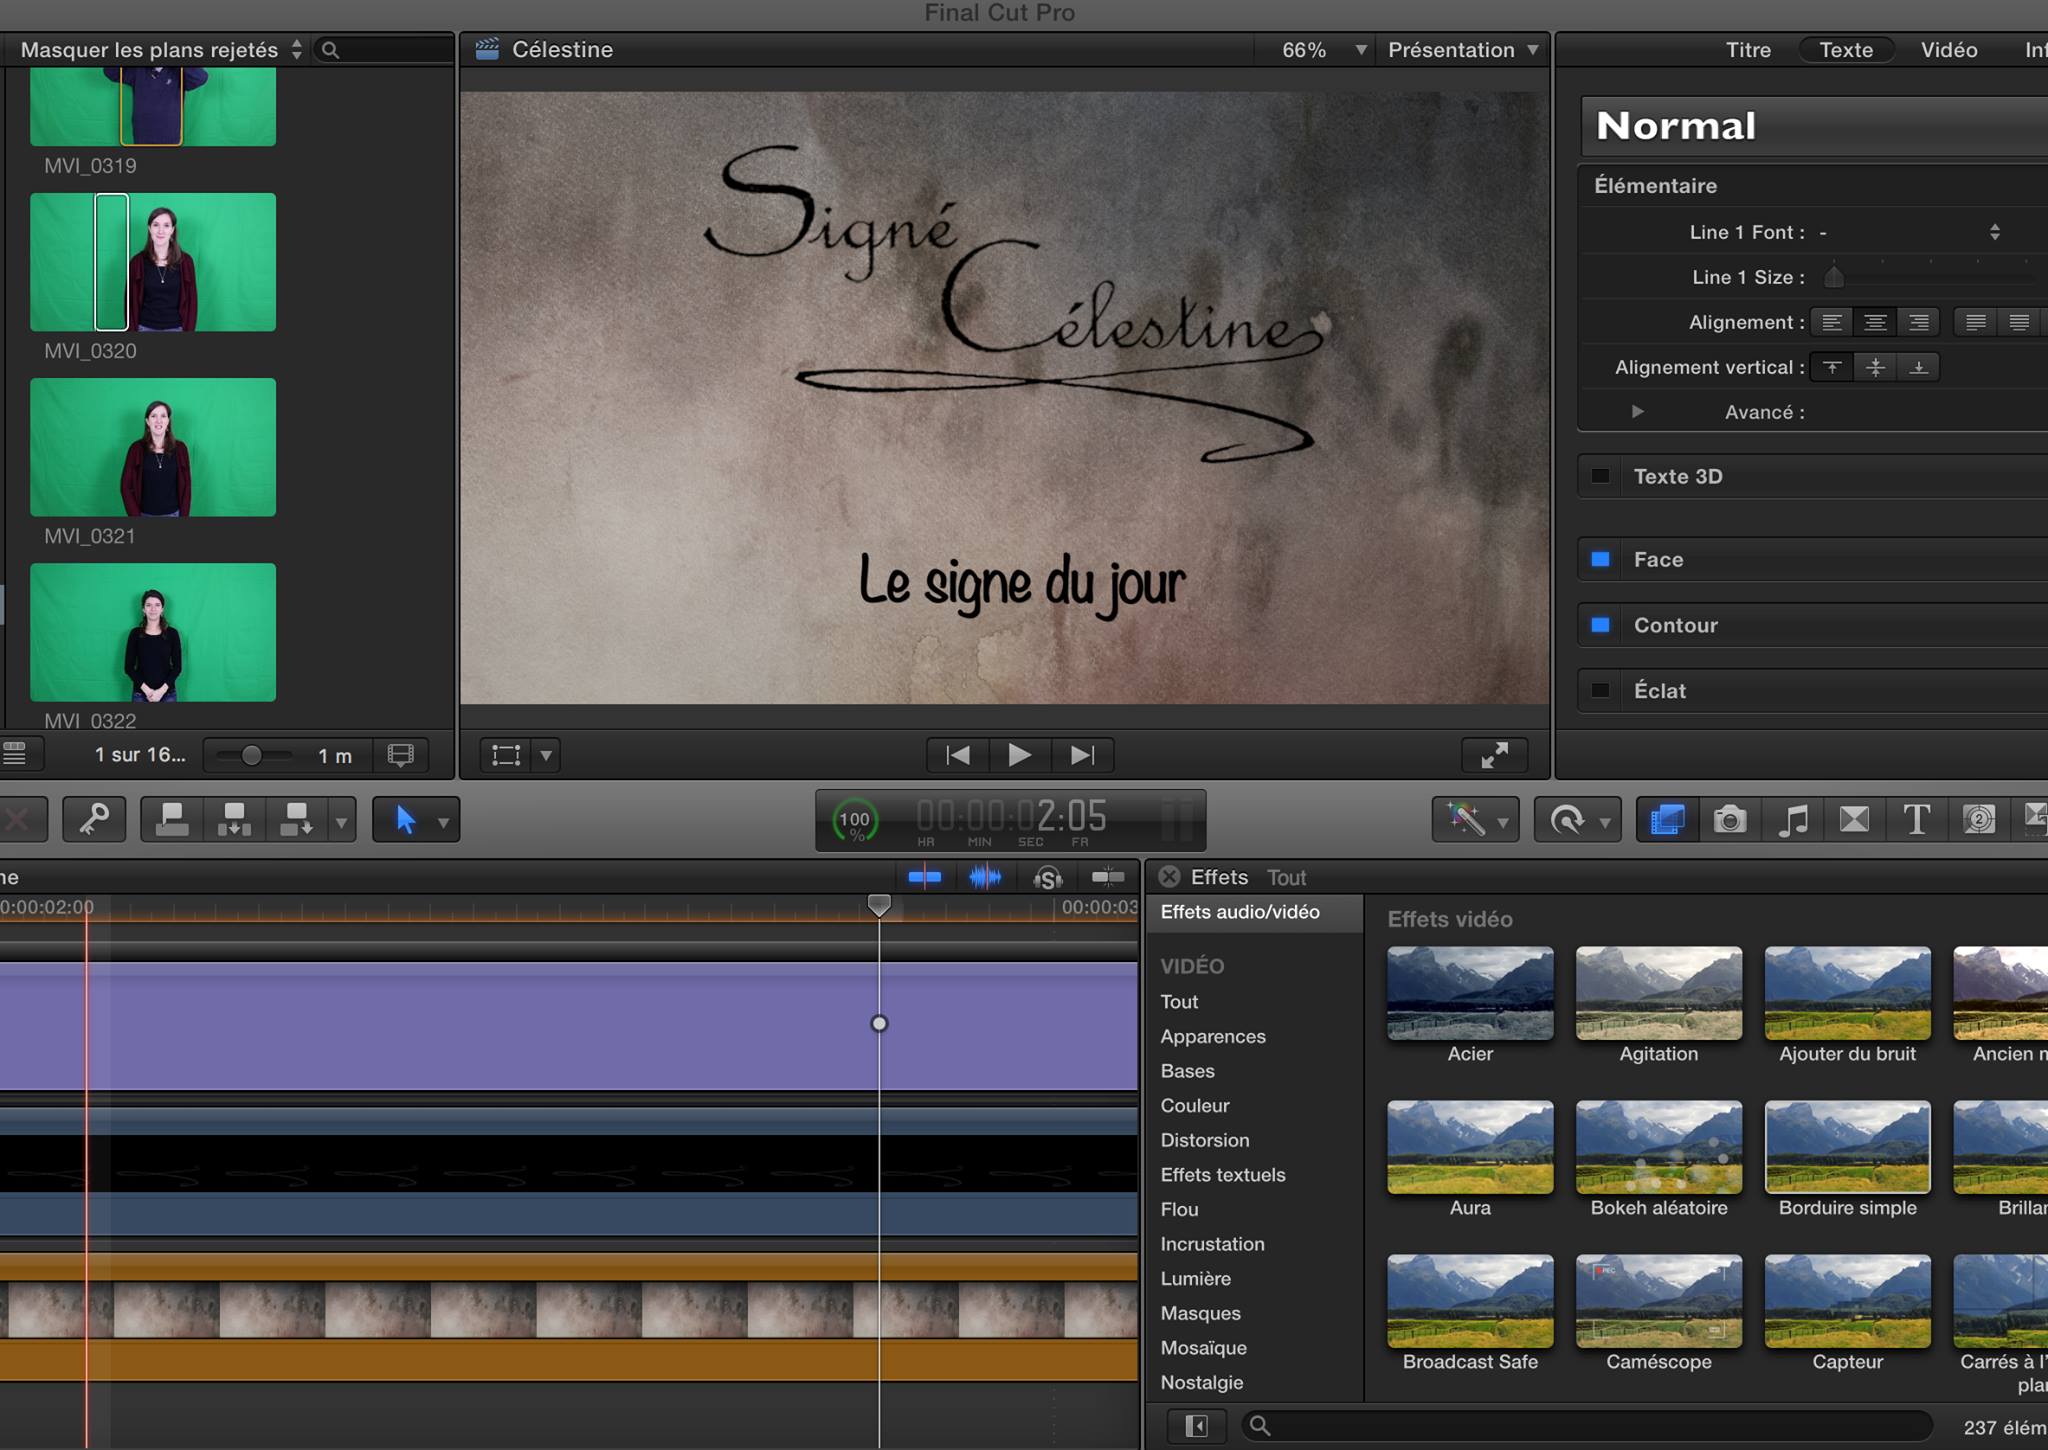Screen dimensions: 2048x1450
Task: Enable the Éclat checkbox
Action: coord(1600,690)
